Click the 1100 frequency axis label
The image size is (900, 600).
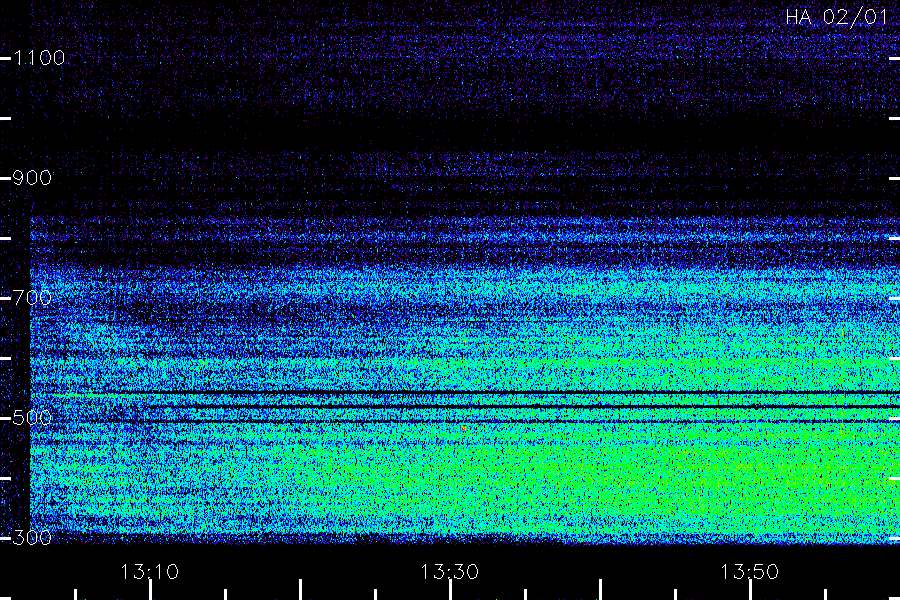[40, 58]
